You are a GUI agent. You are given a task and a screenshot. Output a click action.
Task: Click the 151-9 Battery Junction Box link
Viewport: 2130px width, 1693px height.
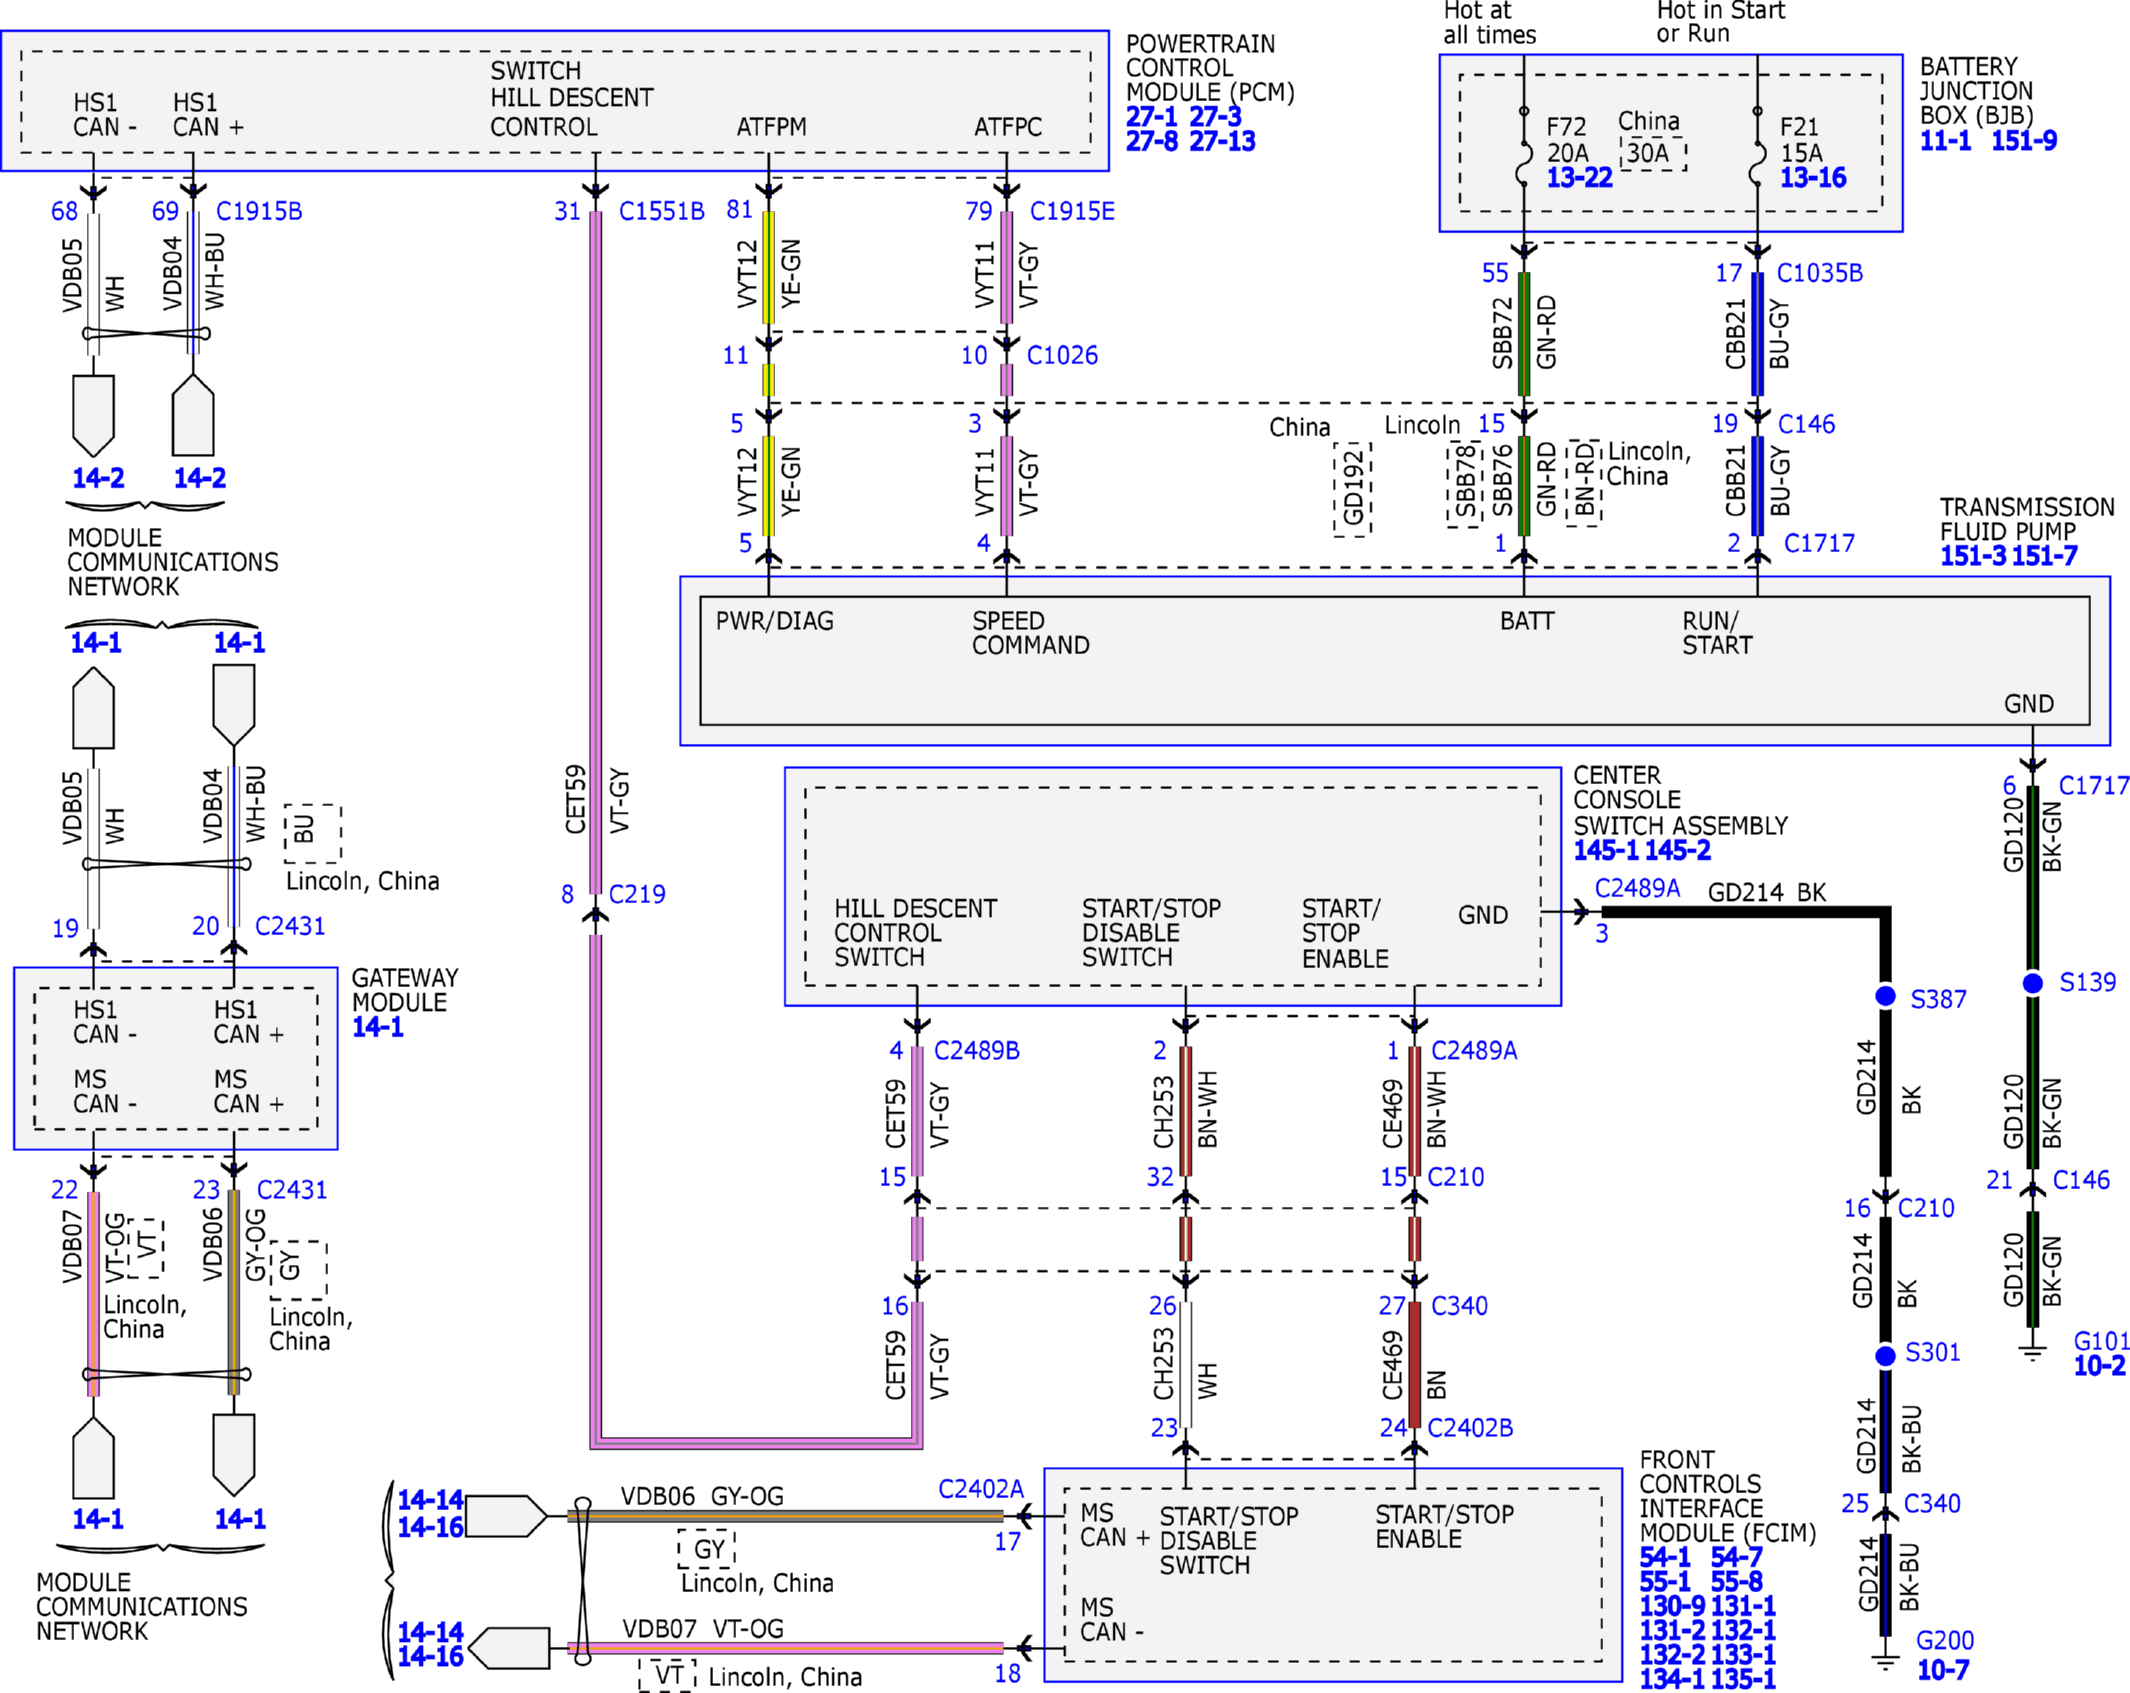2024,141
